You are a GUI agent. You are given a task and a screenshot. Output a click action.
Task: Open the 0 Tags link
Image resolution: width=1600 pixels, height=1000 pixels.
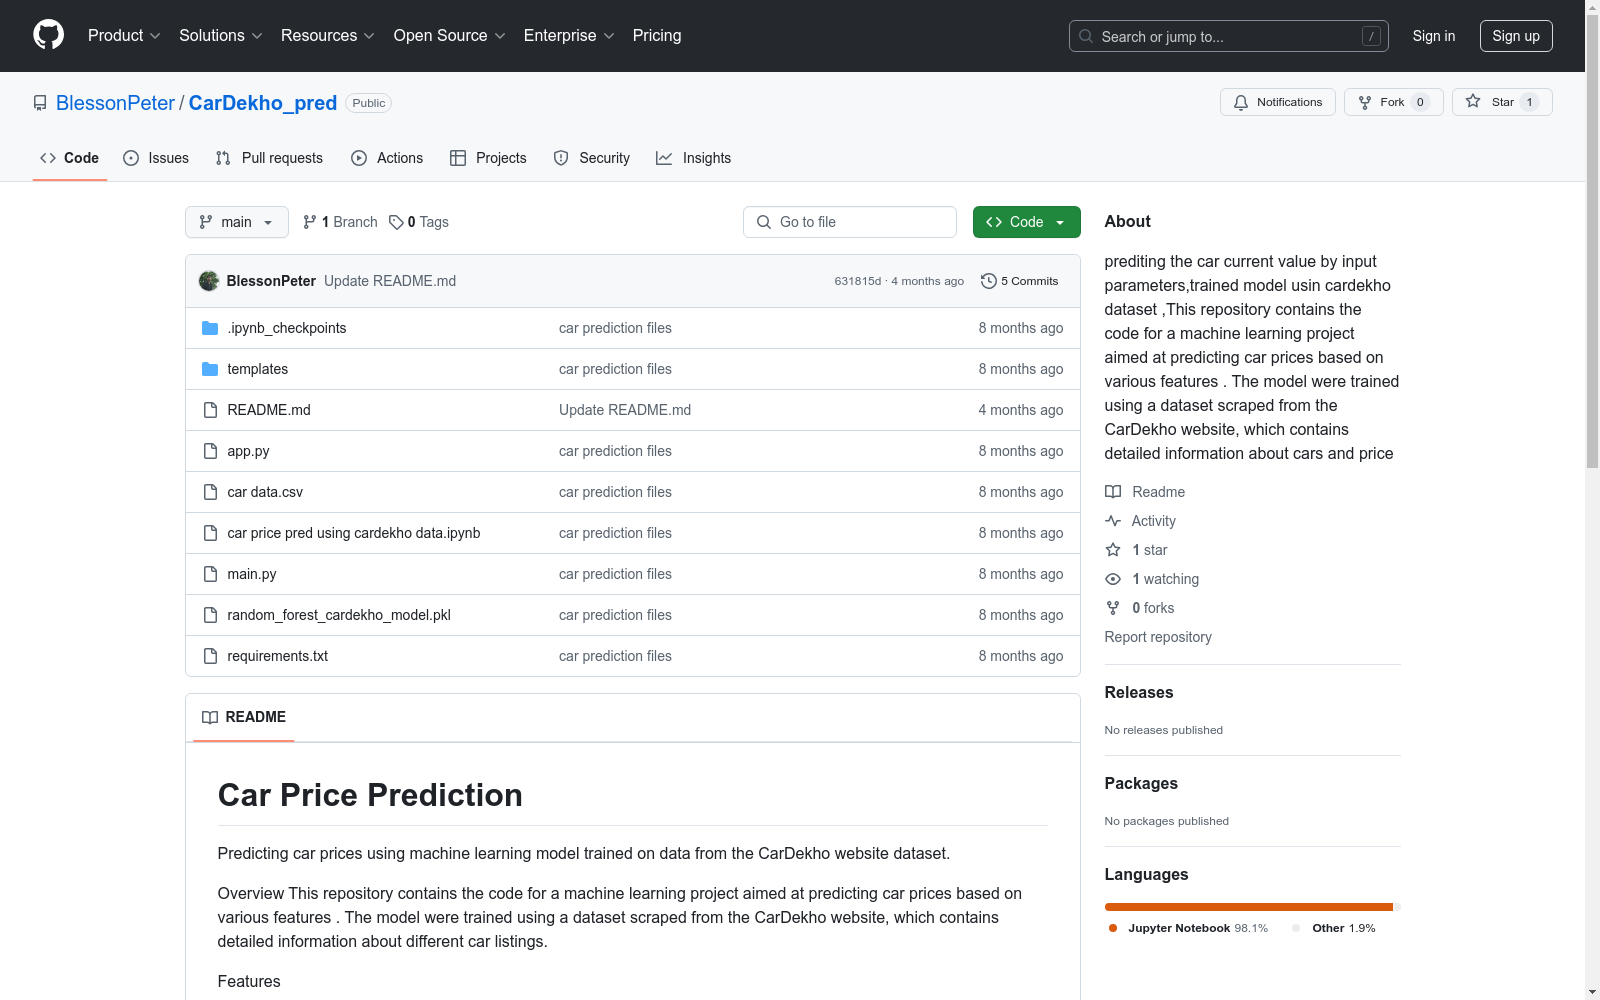coord(419,222)
